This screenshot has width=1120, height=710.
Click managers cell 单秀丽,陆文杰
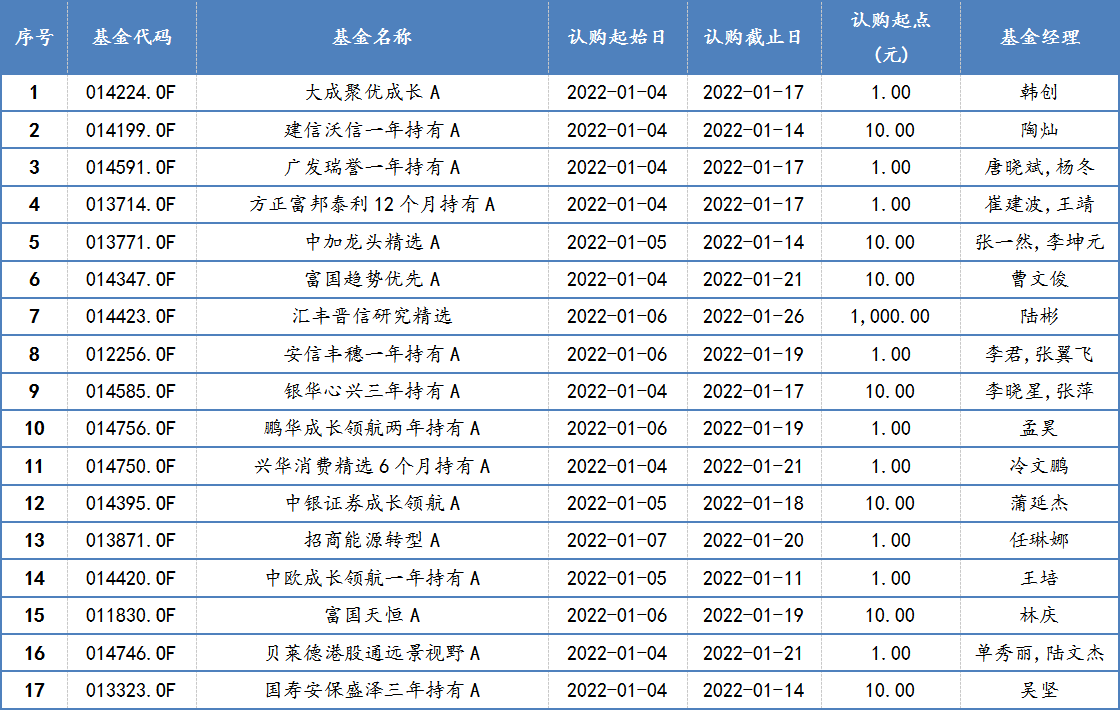click(x=1039, y=654)
